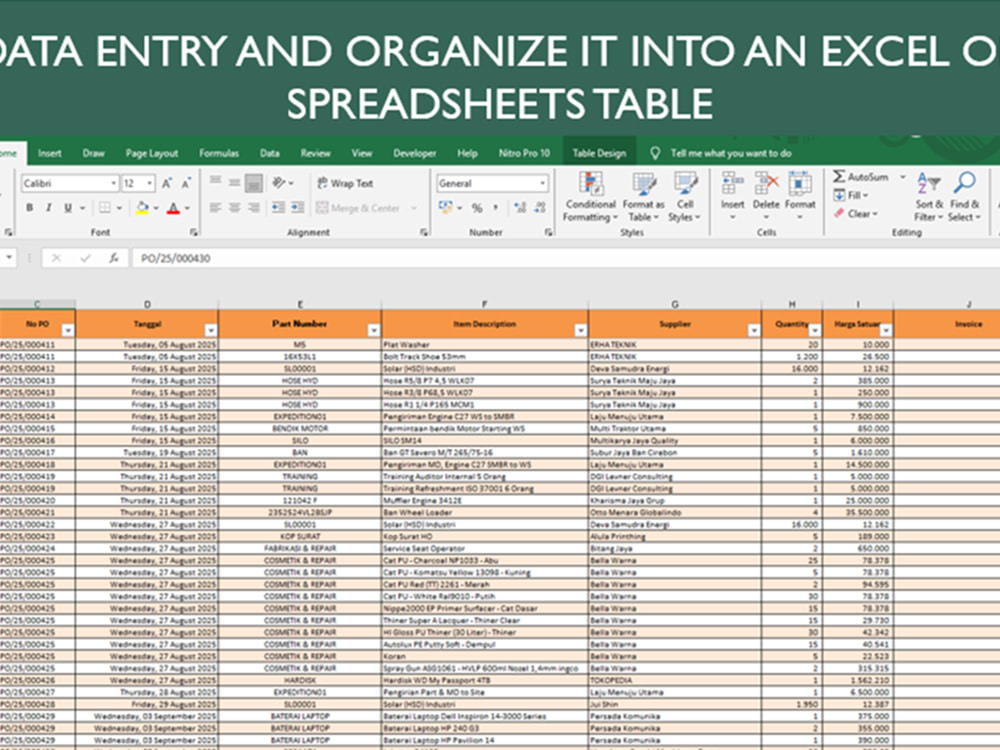The width and height of the screenshot is (1000, 750).
Task: Select cell TOKOPEDIA supplier
Action: click(x=675, y=680)
